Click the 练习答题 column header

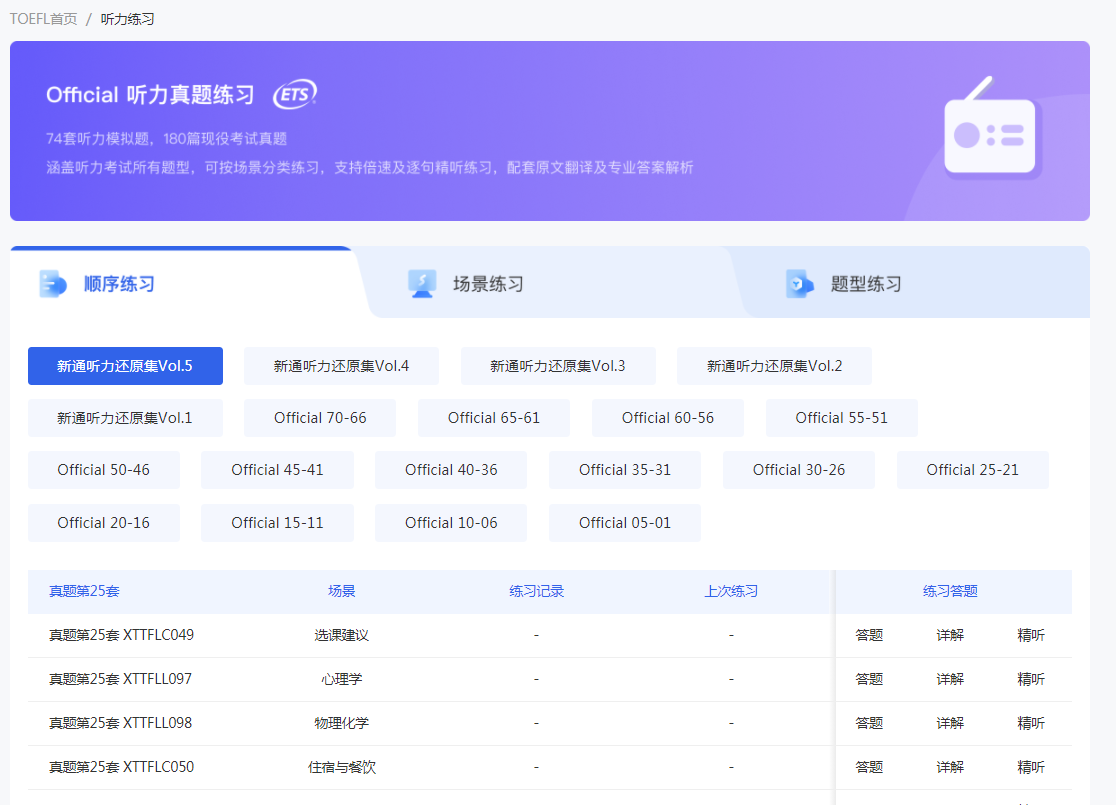tap(950, 591)
